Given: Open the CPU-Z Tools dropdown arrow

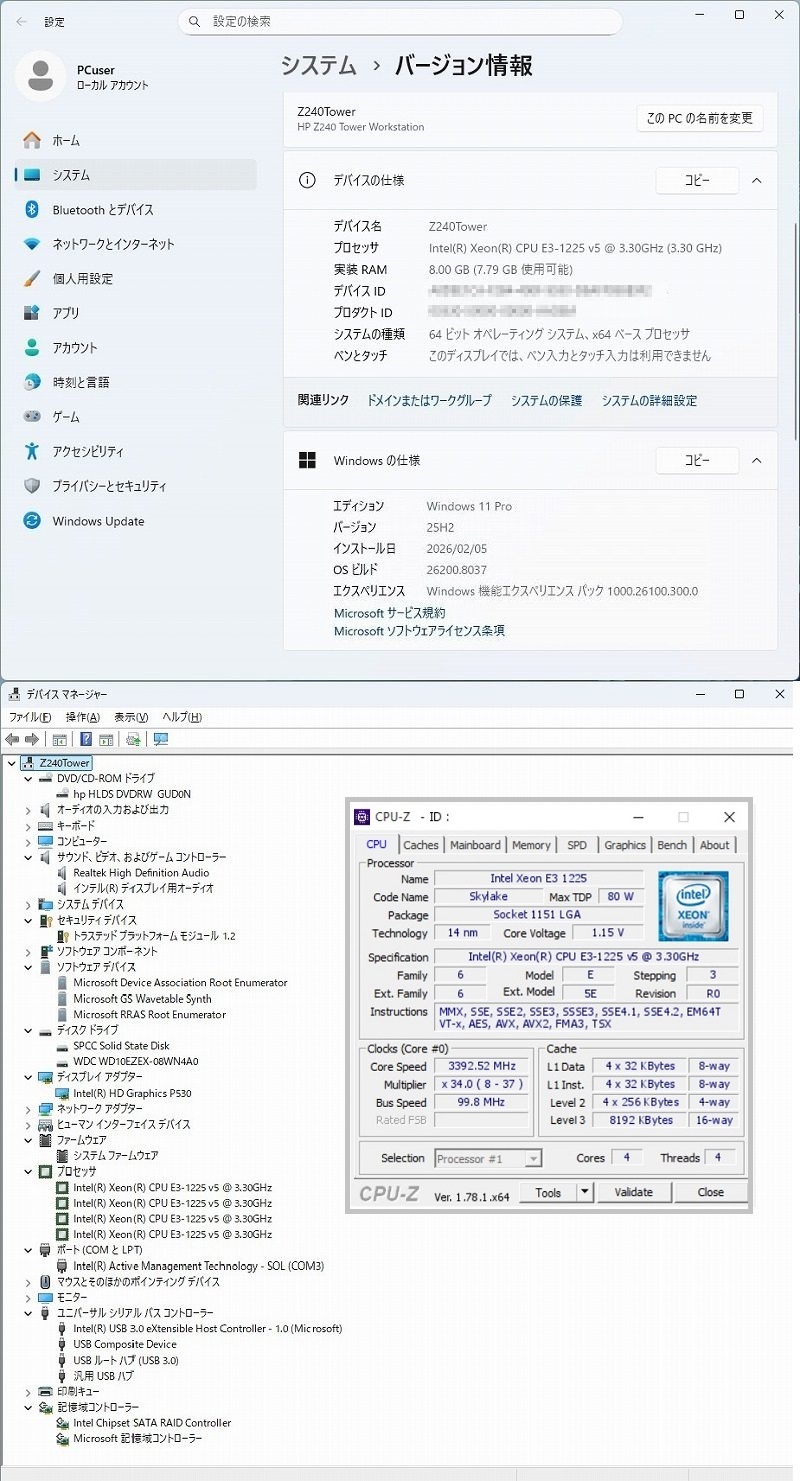Looking at the screenshot, I should click(x=585, y=1192).
